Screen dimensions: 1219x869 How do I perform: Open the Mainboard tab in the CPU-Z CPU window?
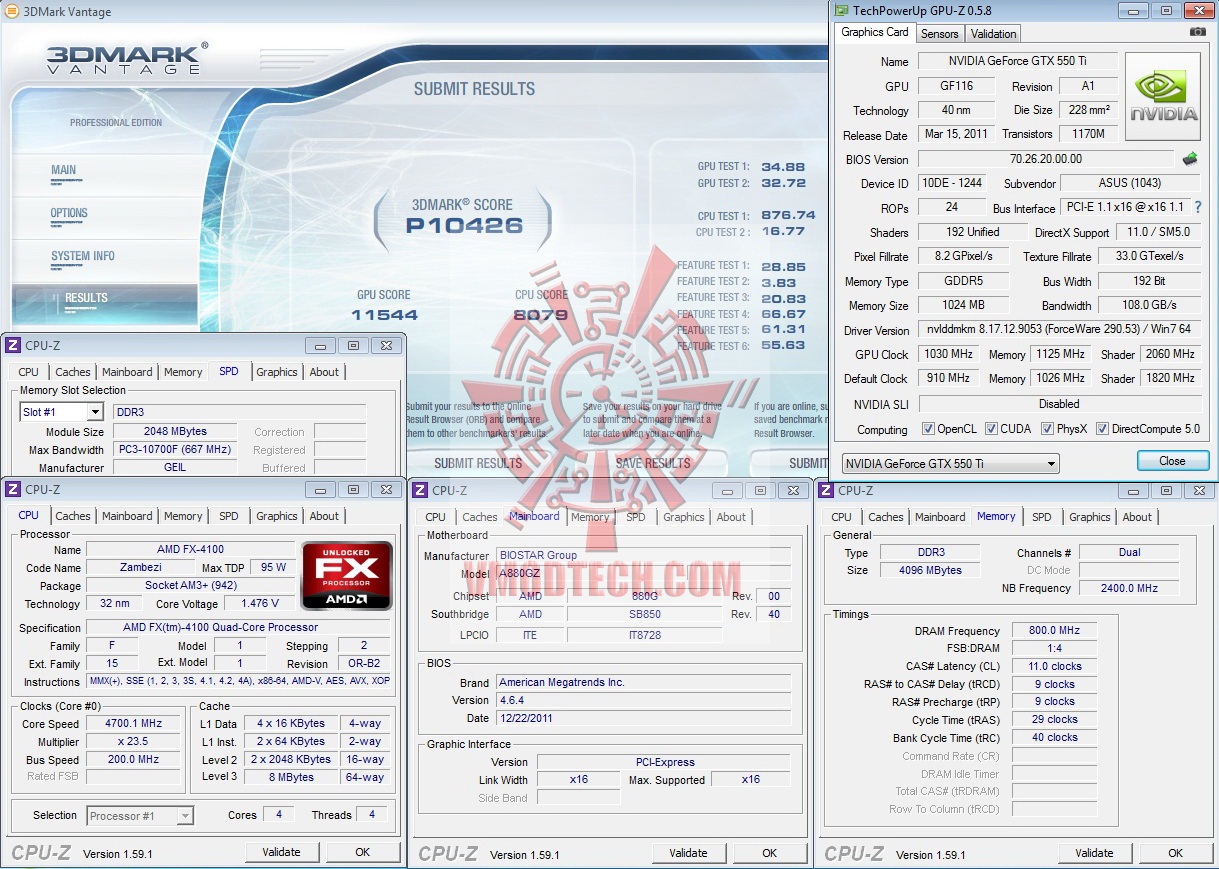128,516
